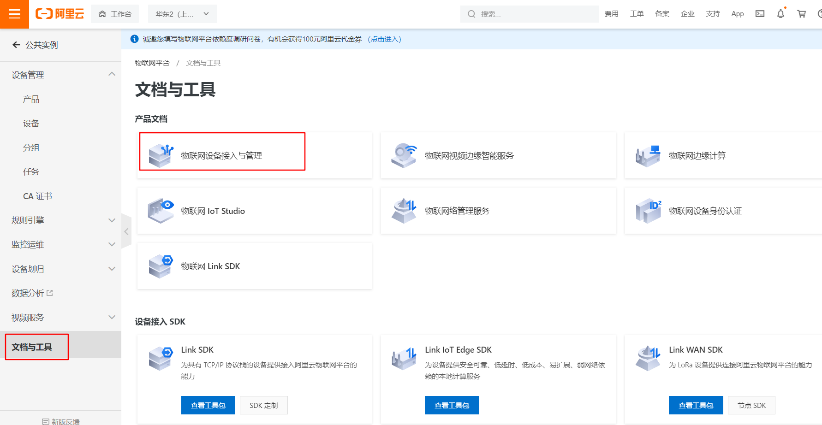Open the 物联网 IoT Studio doc card

tap(255, 211)
